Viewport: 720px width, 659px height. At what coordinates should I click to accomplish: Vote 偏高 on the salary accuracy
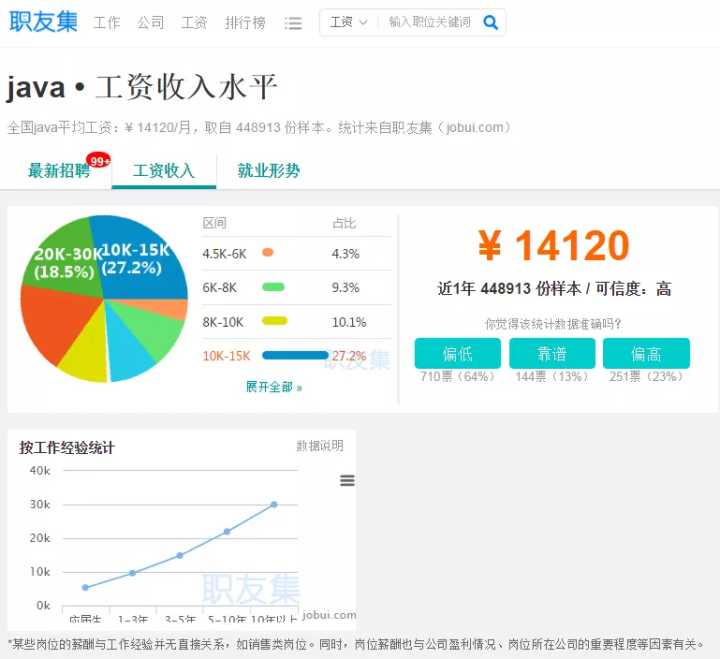tap(646, 354)
